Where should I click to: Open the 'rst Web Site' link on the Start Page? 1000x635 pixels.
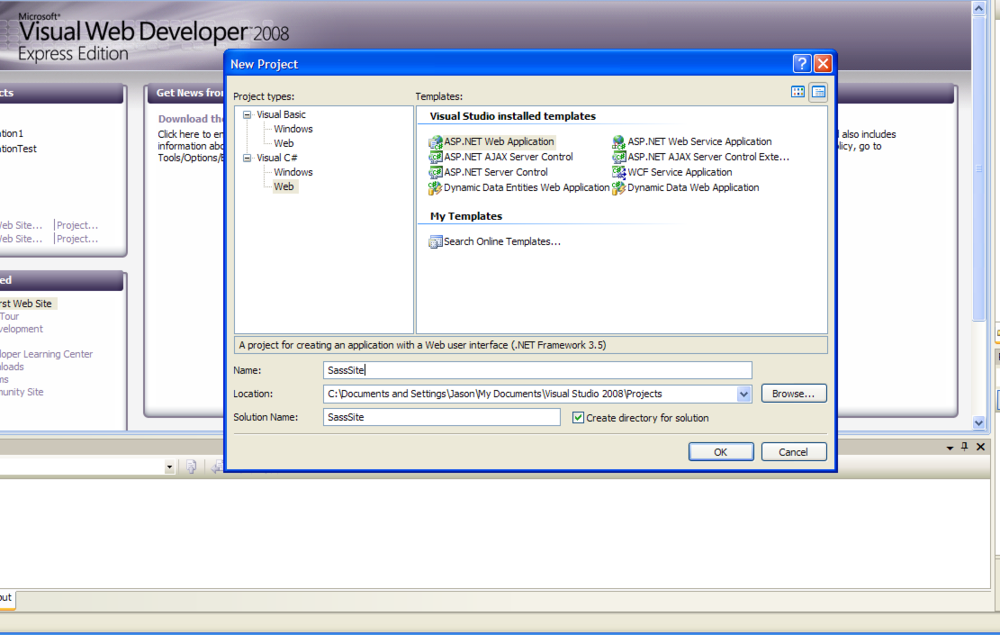coord(26,303)
